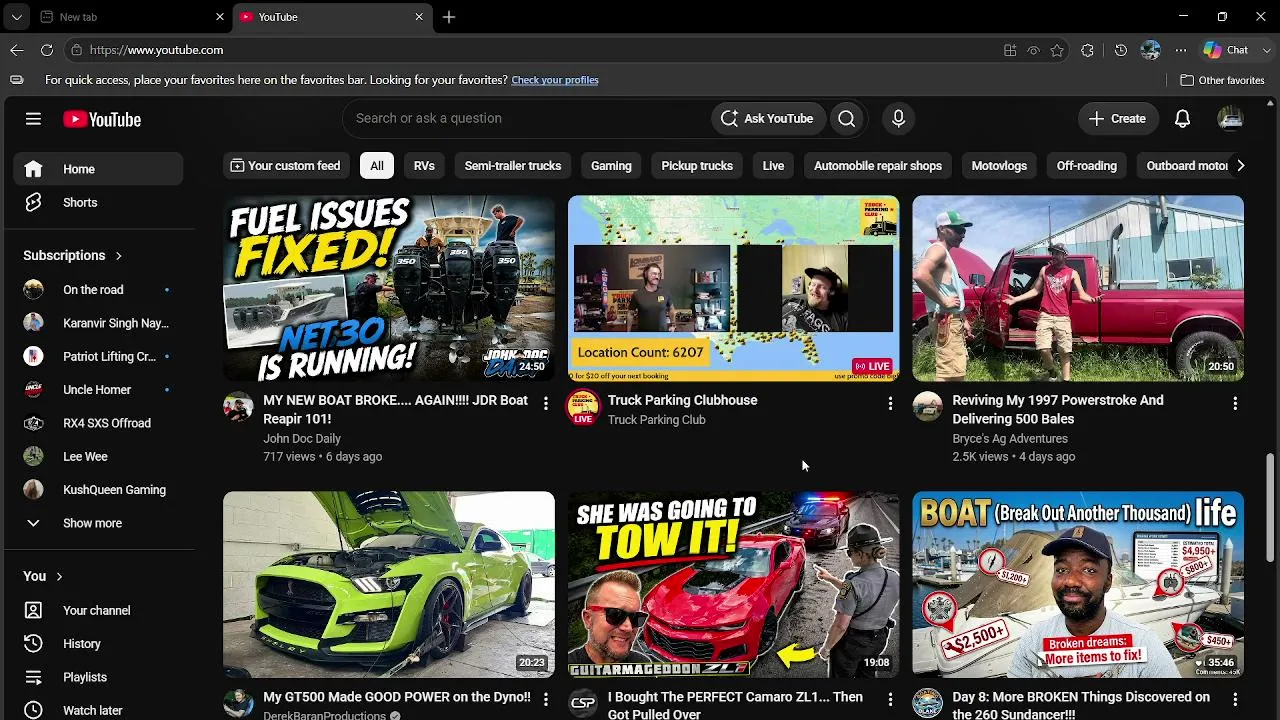The image size is (1280, 720).
Task: Open the Uncle Homer subscription
Action: coord(98,390)
